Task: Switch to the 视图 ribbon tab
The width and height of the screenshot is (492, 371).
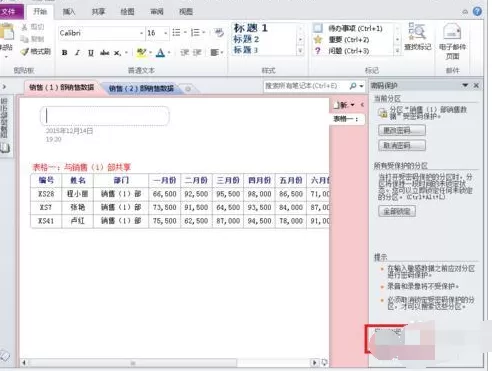Action: point(186,12)
